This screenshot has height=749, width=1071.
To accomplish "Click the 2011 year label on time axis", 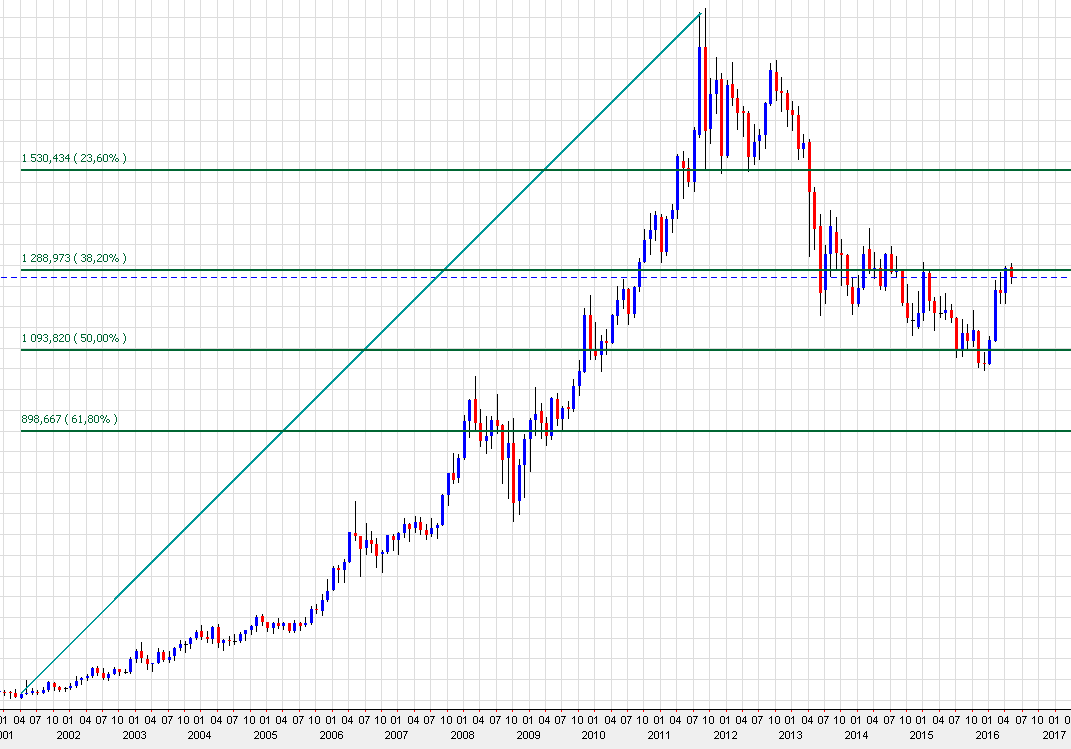I will 658,735.
